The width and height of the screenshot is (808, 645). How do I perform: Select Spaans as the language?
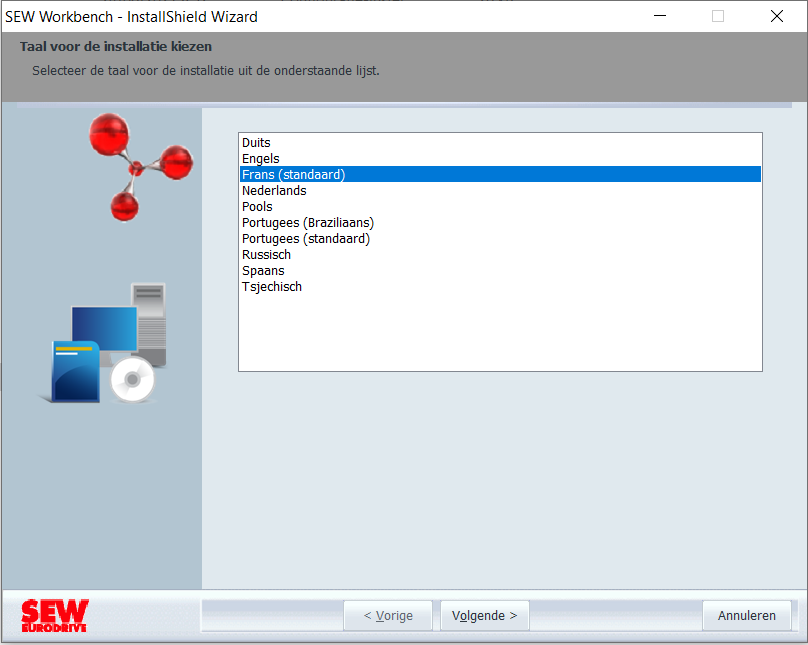[x=500, y=270]
